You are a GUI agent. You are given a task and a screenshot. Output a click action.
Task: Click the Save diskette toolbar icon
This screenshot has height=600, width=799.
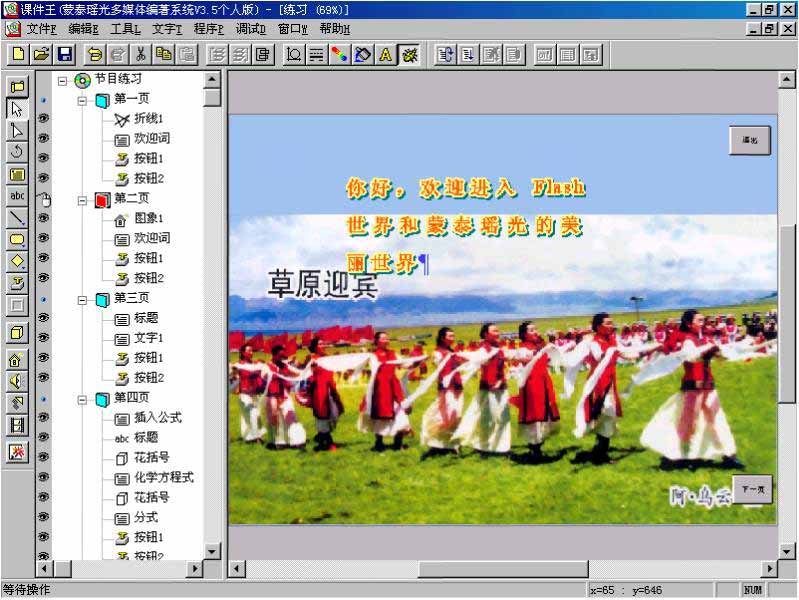pos(65,54)
